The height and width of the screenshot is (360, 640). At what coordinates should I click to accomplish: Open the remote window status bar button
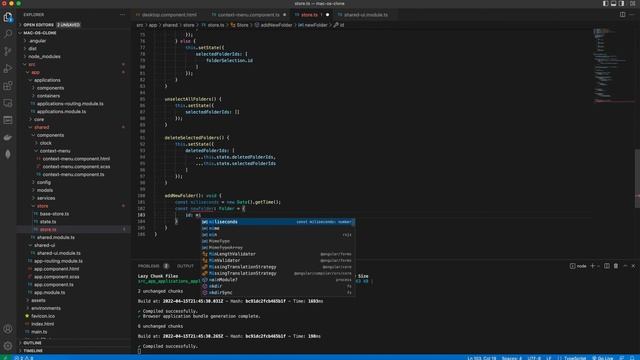(5, 358)
